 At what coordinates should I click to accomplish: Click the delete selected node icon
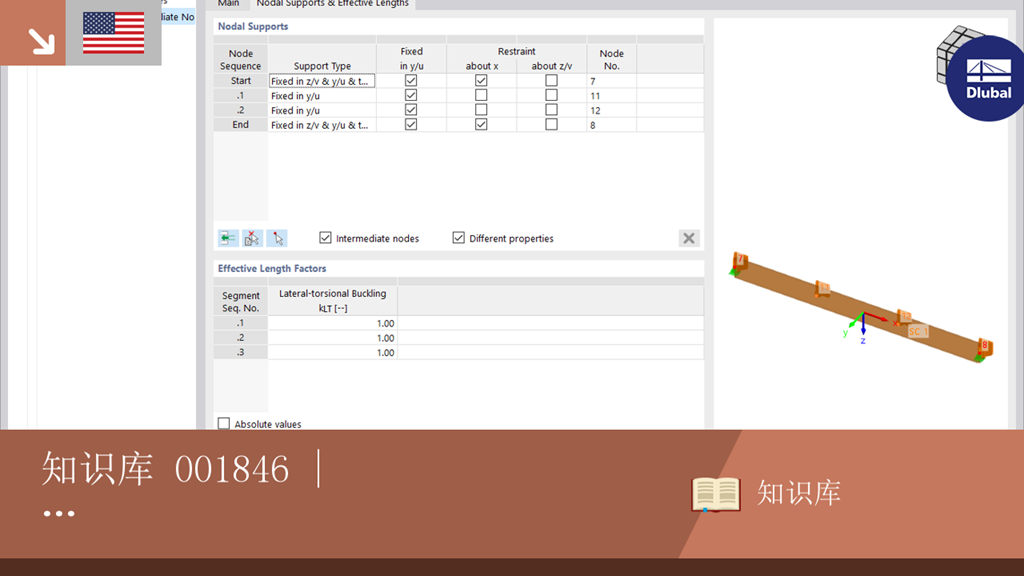click(253, 238)
